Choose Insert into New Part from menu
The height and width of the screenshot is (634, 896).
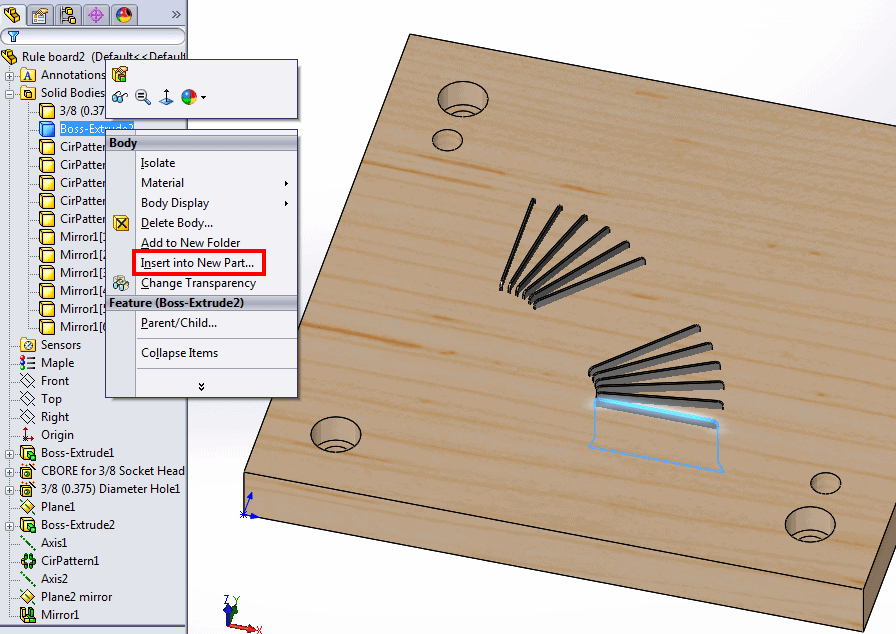click(x=198, y=263)
